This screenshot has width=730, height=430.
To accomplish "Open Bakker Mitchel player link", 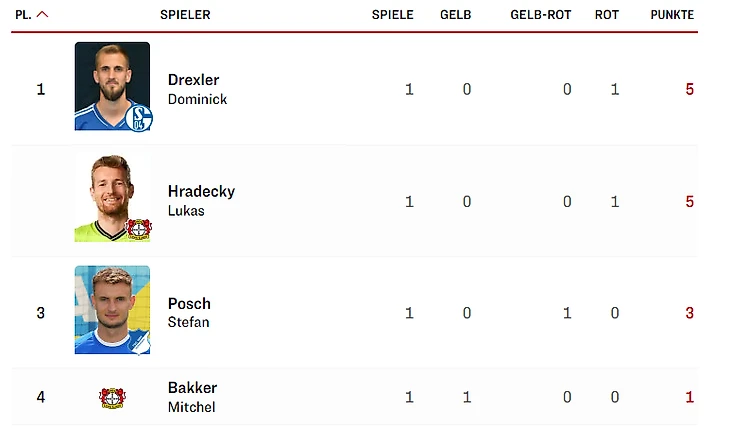I will tap(192, 397).
